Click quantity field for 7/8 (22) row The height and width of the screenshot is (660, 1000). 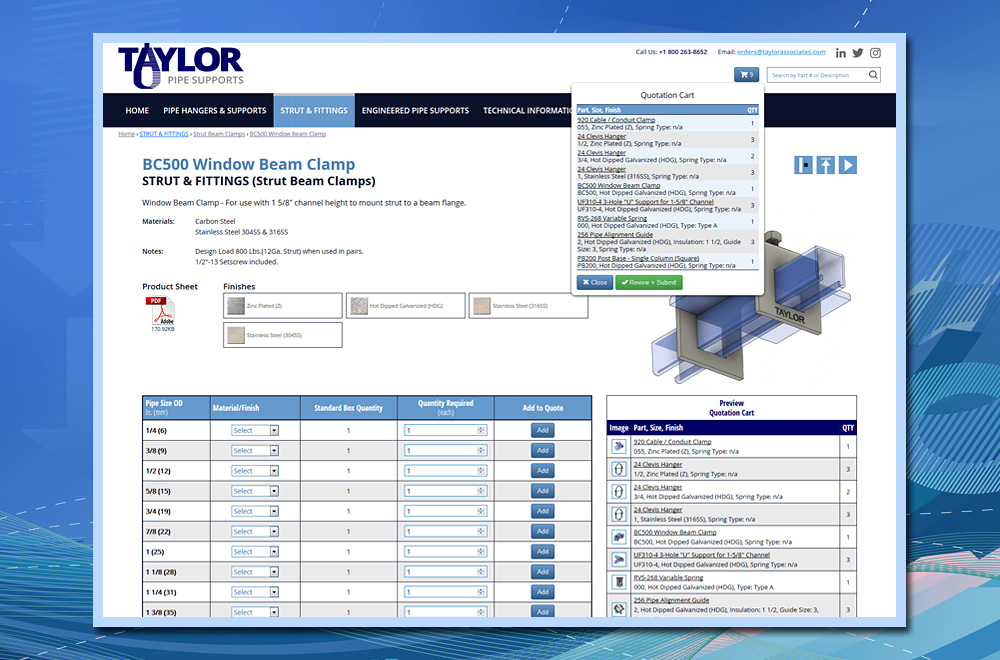pos(445,531)
